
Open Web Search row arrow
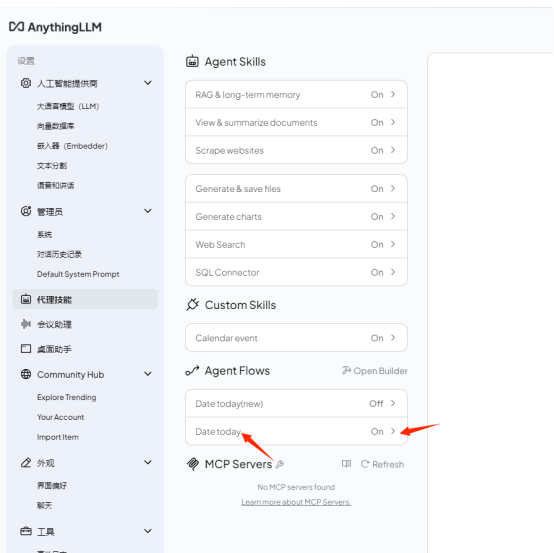[x=393, y=244]
